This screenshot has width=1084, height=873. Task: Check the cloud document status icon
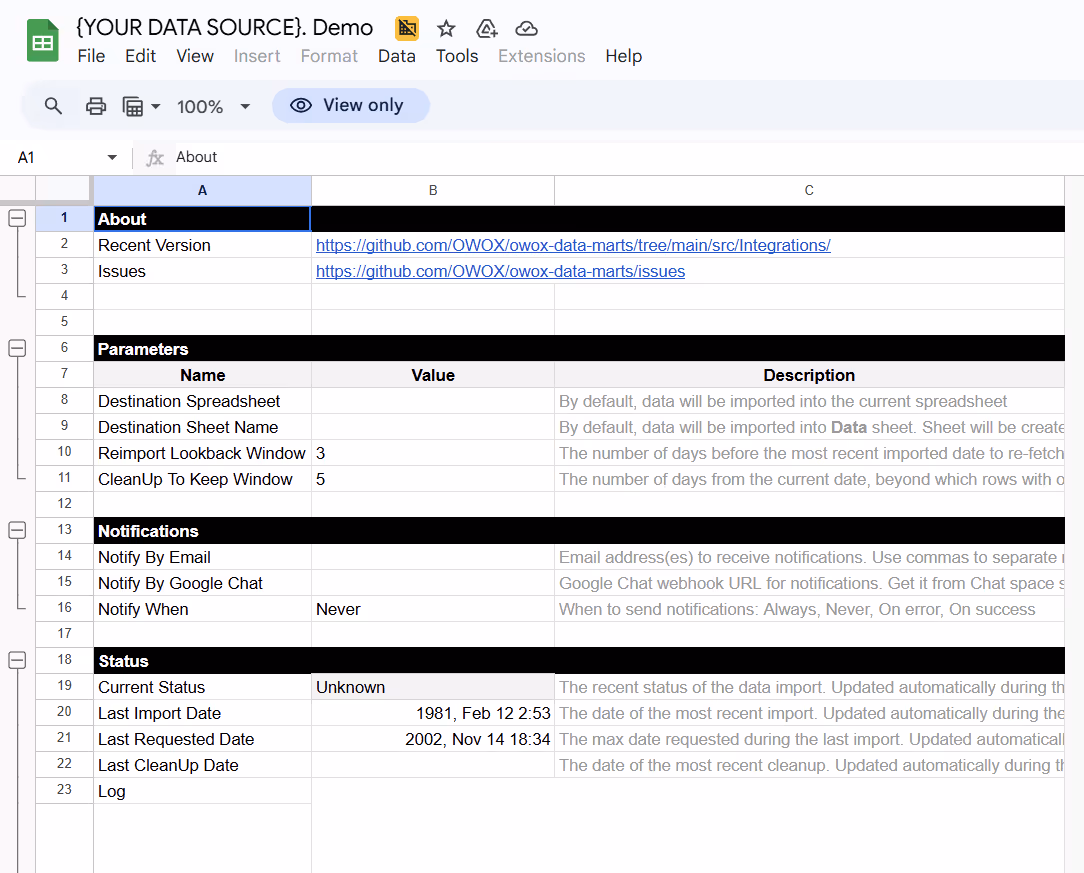[x=526, y=28]
